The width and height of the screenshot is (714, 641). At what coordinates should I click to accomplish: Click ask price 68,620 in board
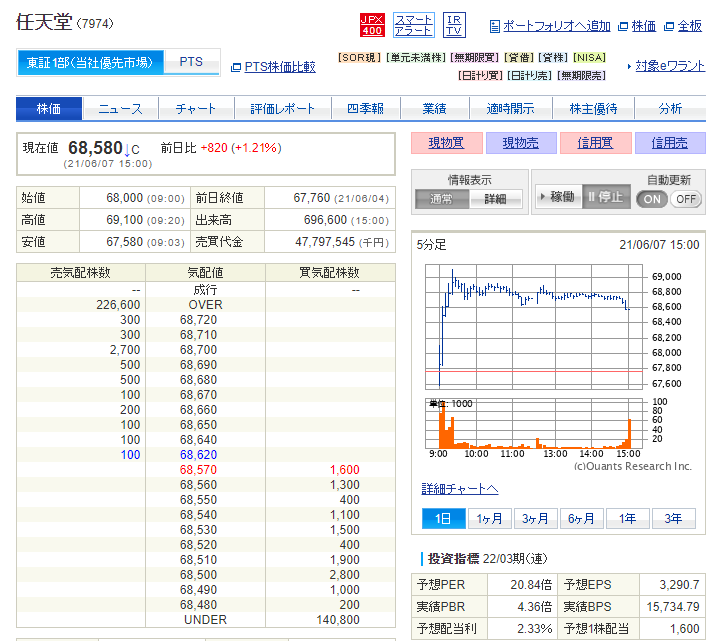tap(199, 455)
